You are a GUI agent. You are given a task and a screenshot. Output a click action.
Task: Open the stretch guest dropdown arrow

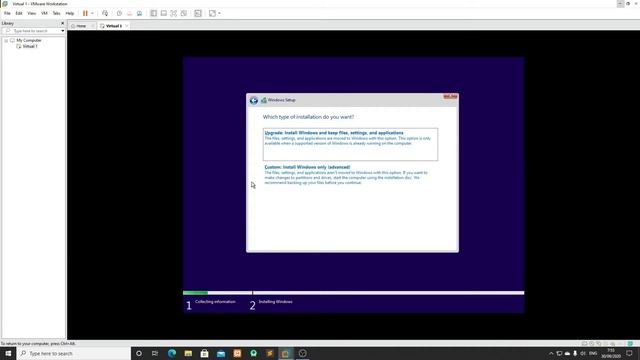coord(219,13)
